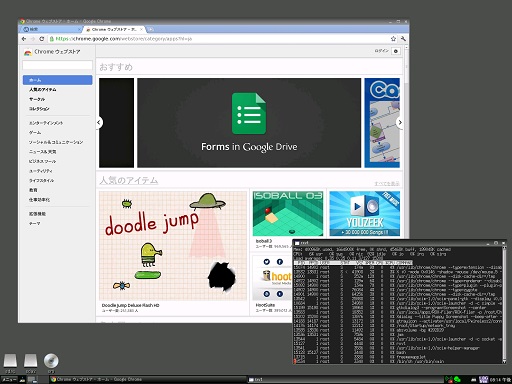Open the メニュー start button in taskbar
Viewport: 512px width, 384px height.
(x=9, y=379)
